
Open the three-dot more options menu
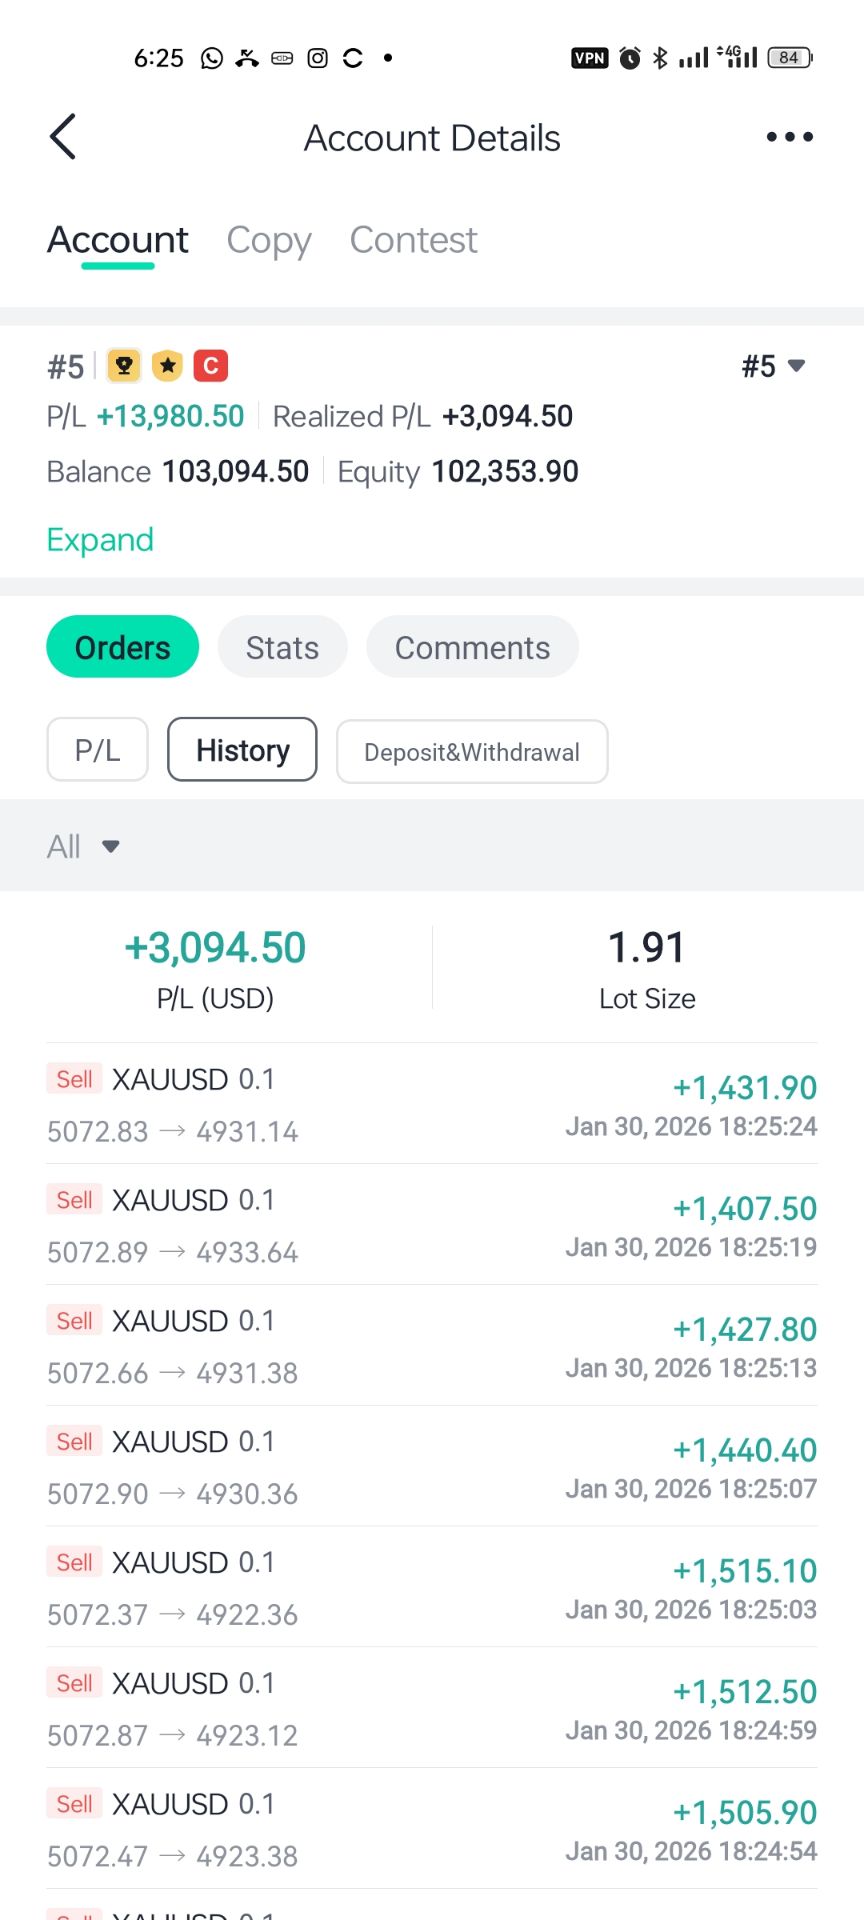789,137
